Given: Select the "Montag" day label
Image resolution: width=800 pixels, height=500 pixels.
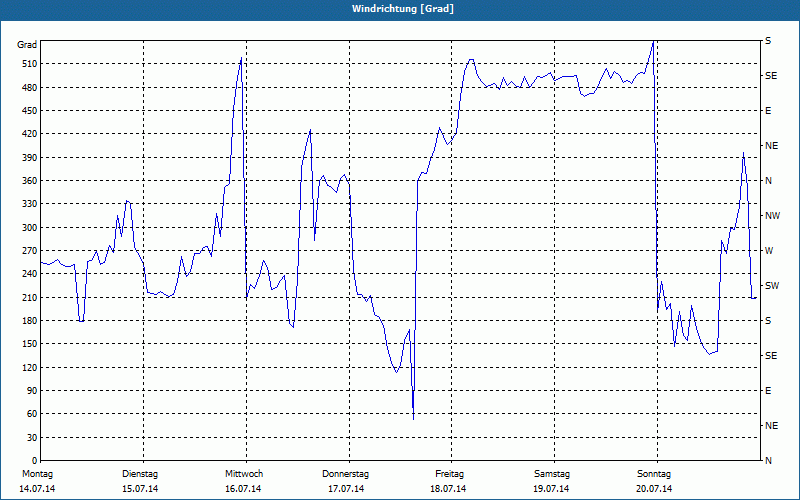Looking at the screenshot, I should click(x=37, y=474).
